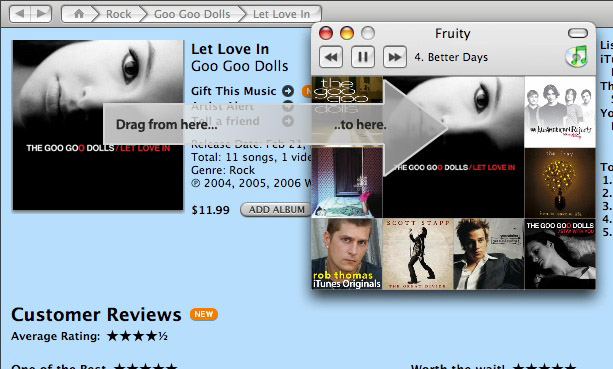Go back with the browser back arrow
613x369 pixels.
click(20, 14)
